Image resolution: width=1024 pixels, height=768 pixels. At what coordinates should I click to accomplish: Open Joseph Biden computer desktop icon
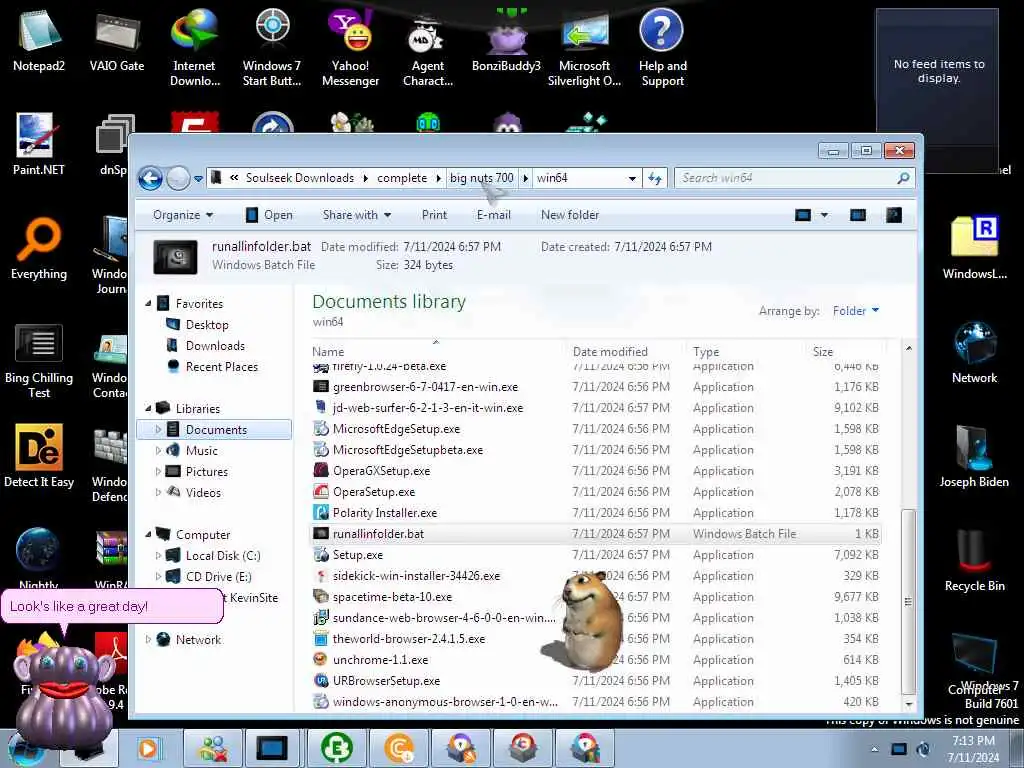(x=974, y=456)
